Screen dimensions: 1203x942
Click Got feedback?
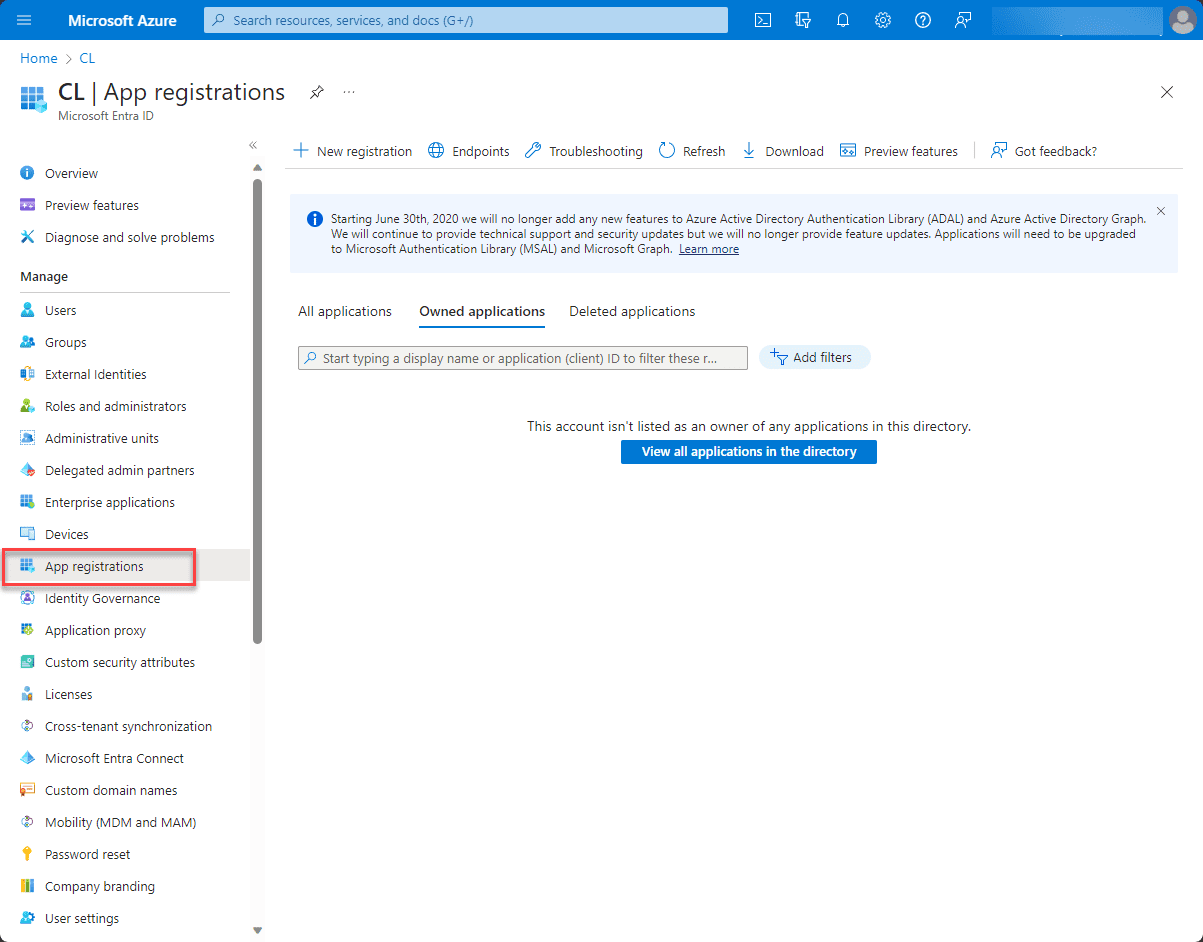1044,151
